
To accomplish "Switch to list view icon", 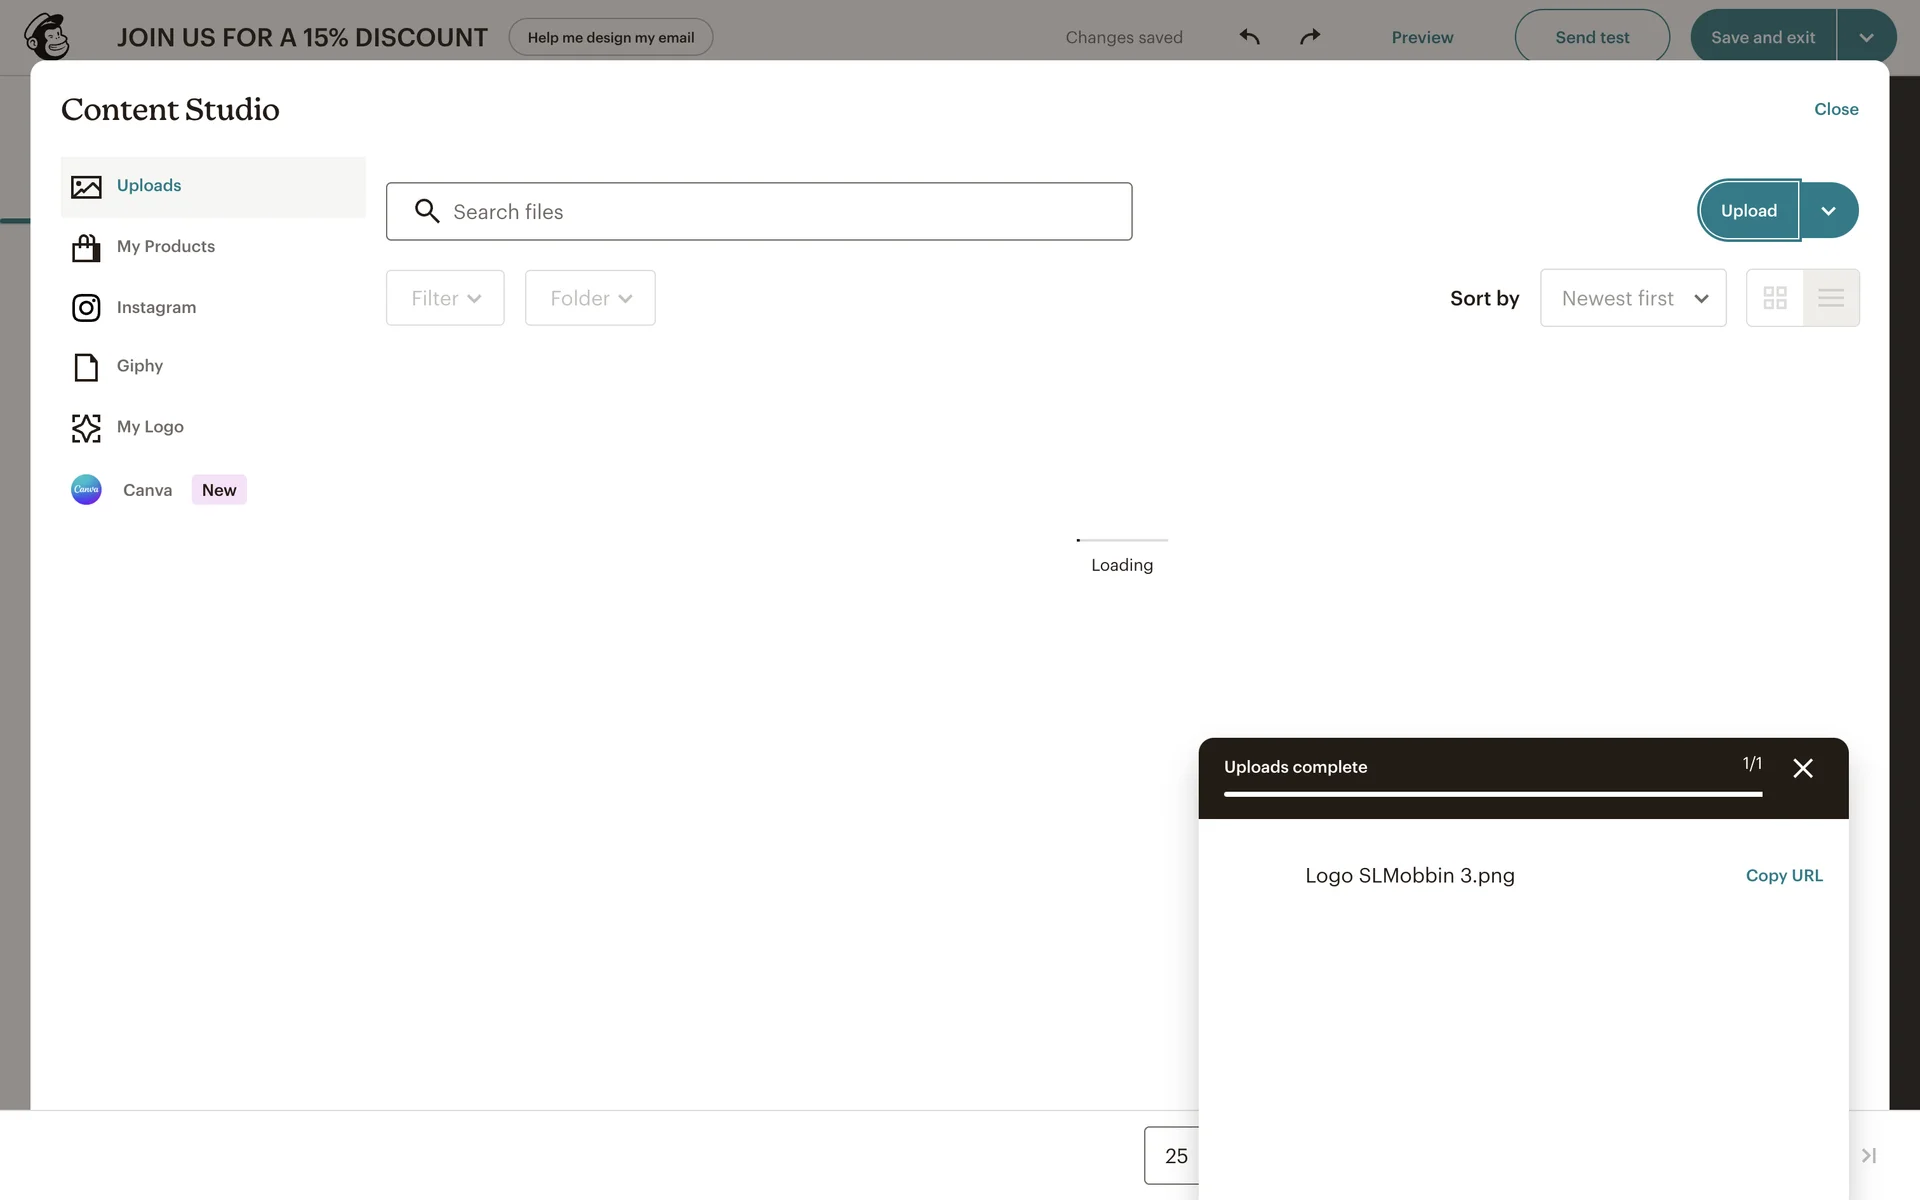I will [x=1831, y=298].
